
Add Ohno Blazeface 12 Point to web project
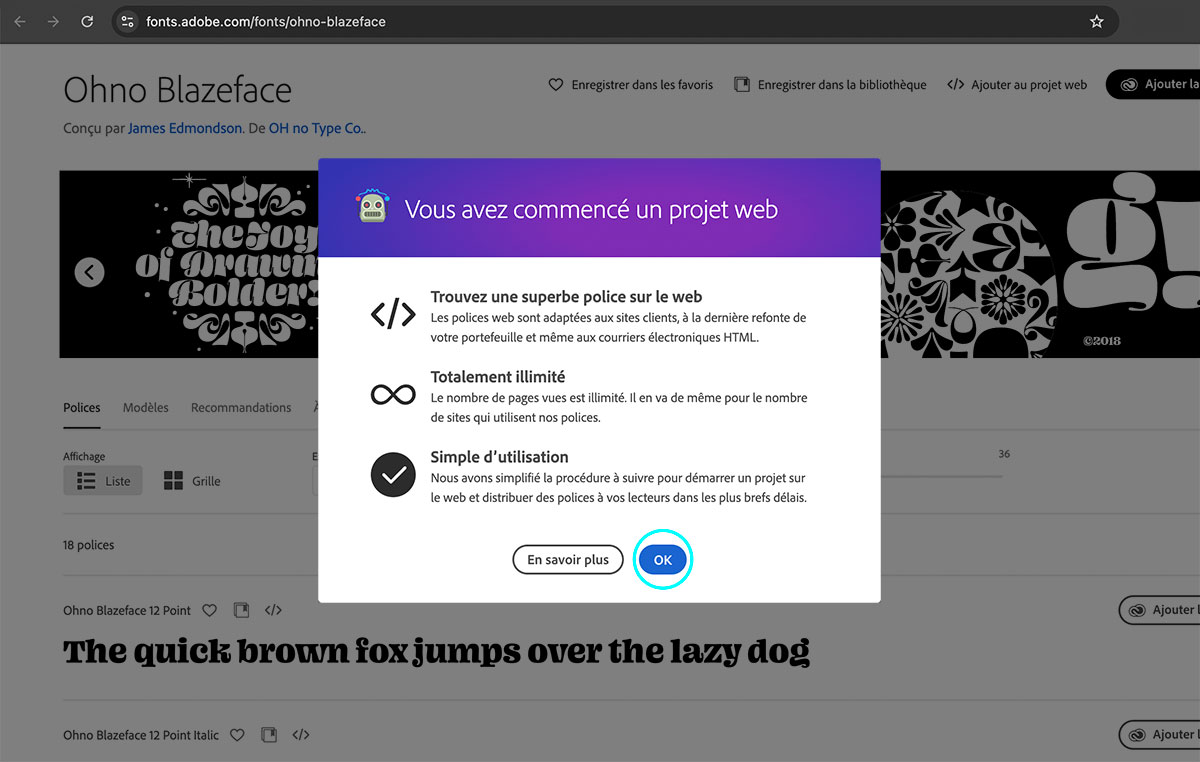point(273,610)
